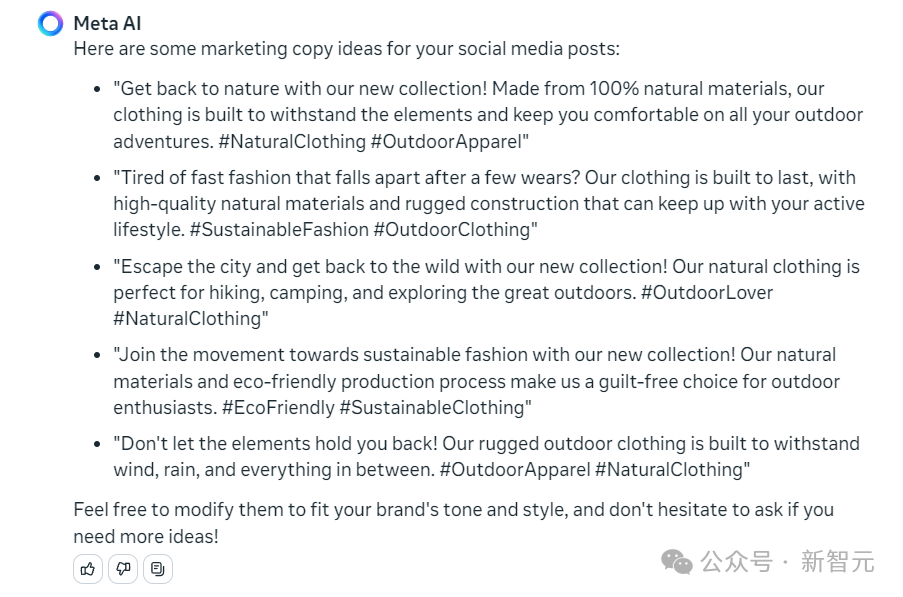Click #OutdoorApparel after #NaturalClothing in first bullet
903x597 pixels.
click(x=449, y=141)
